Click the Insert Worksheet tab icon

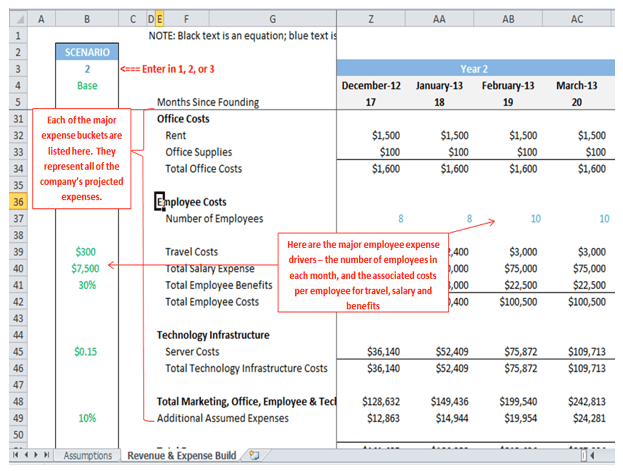254,455
